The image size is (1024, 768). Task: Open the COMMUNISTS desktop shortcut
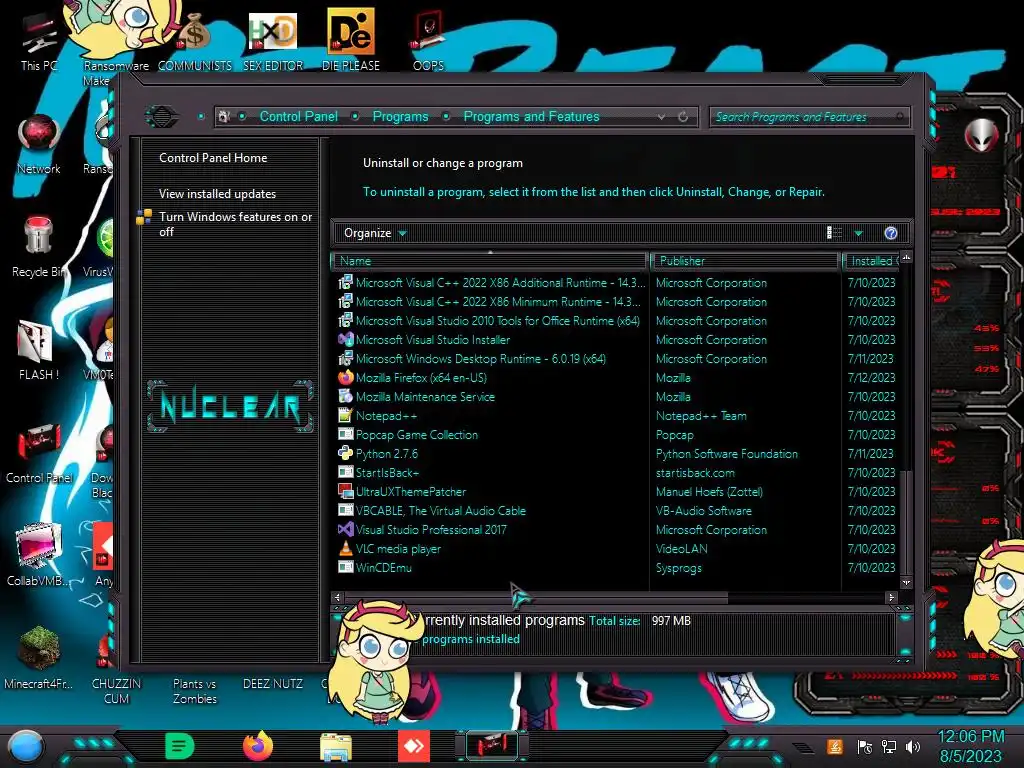195,42
